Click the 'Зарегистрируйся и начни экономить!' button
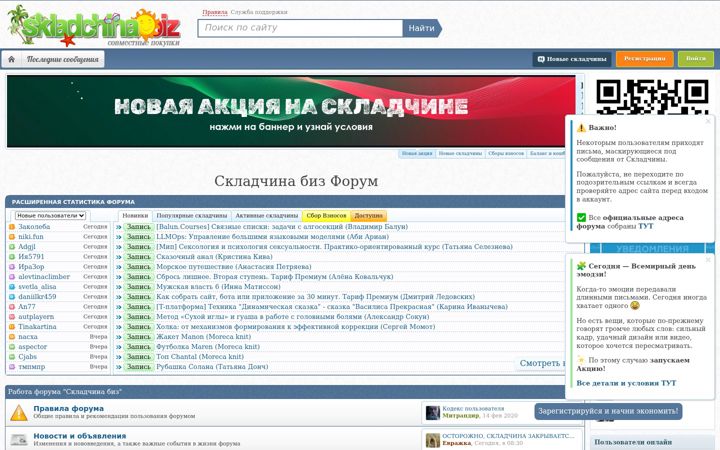The image size is (720, 450). (x=608, y=411)
